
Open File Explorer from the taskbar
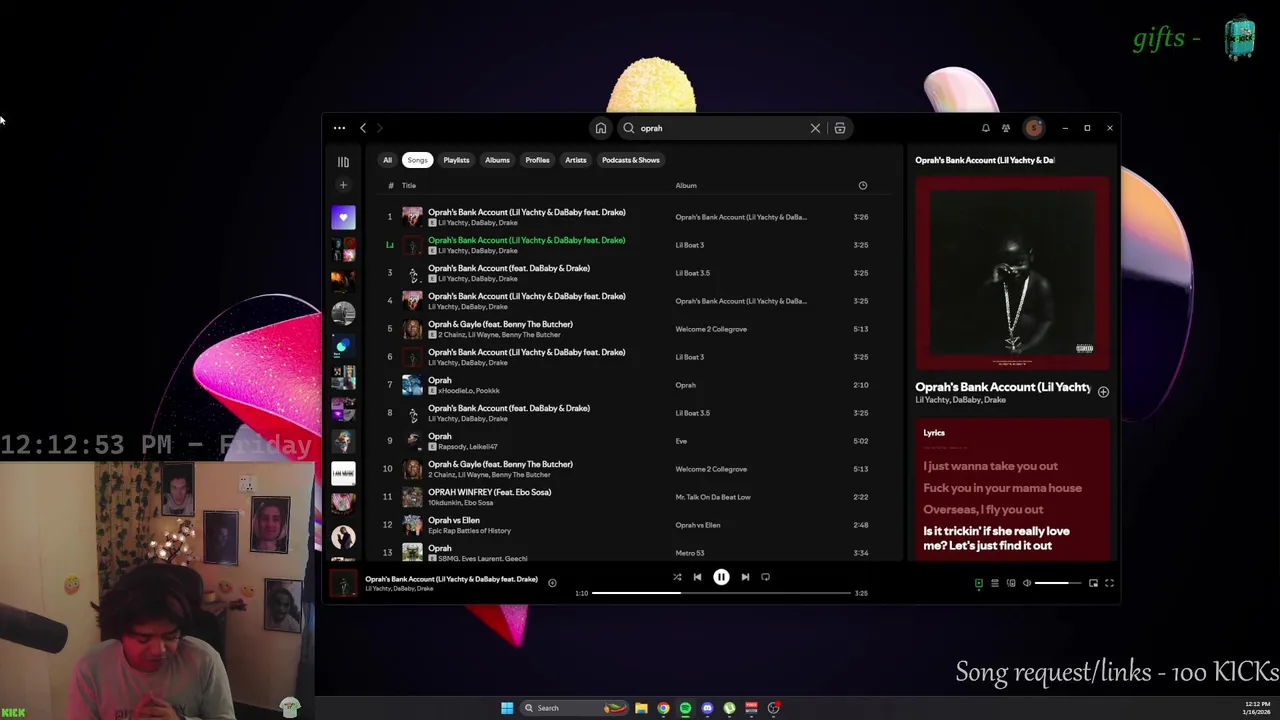[641, 708]
